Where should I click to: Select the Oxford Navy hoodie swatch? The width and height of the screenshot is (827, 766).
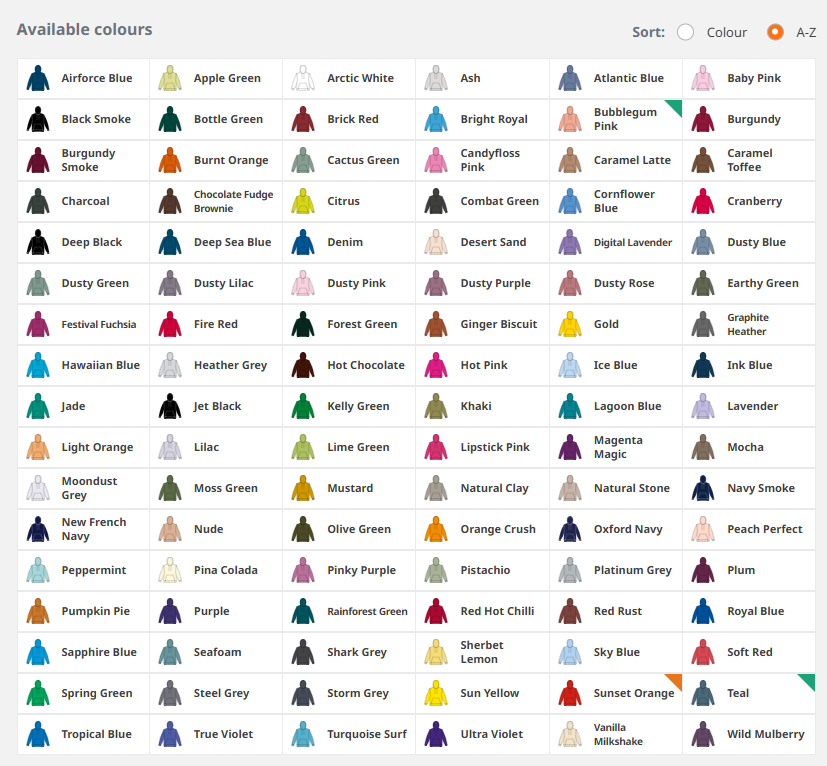point(616,529)
